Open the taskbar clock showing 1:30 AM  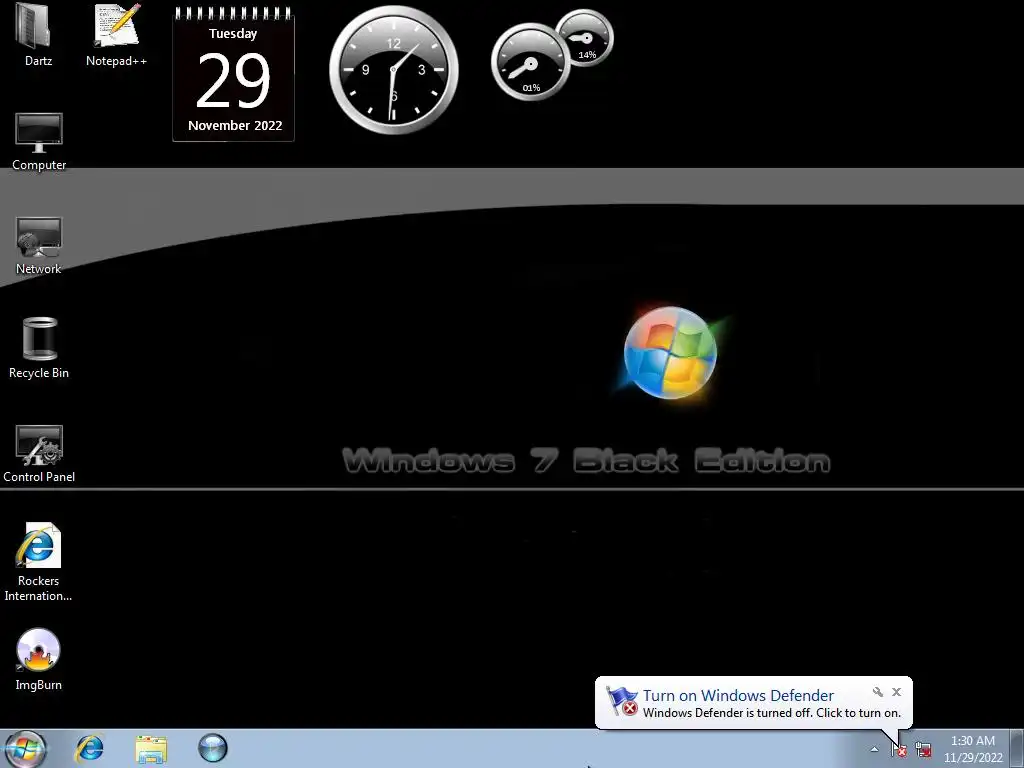coord(973,749)
